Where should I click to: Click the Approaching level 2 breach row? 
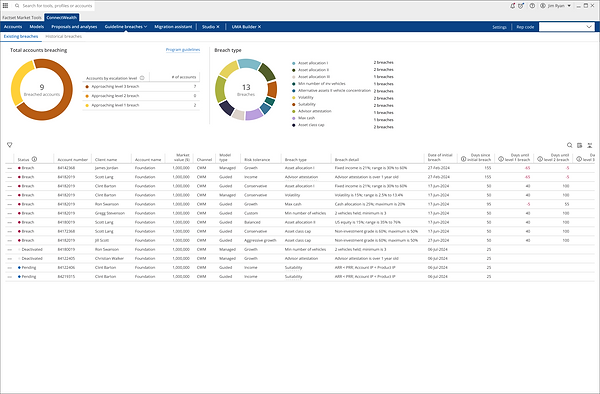pyautogui.click(x=141, y=96)
